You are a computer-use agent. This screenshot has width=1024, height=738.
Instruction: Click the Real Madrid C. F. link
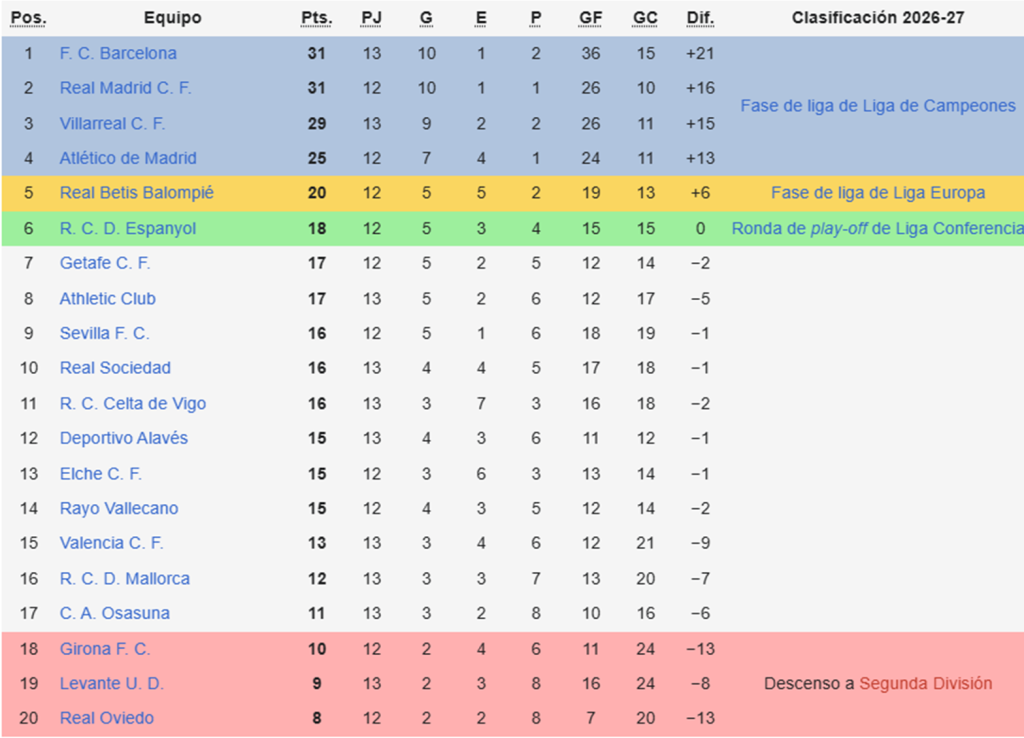coord(125,88)
